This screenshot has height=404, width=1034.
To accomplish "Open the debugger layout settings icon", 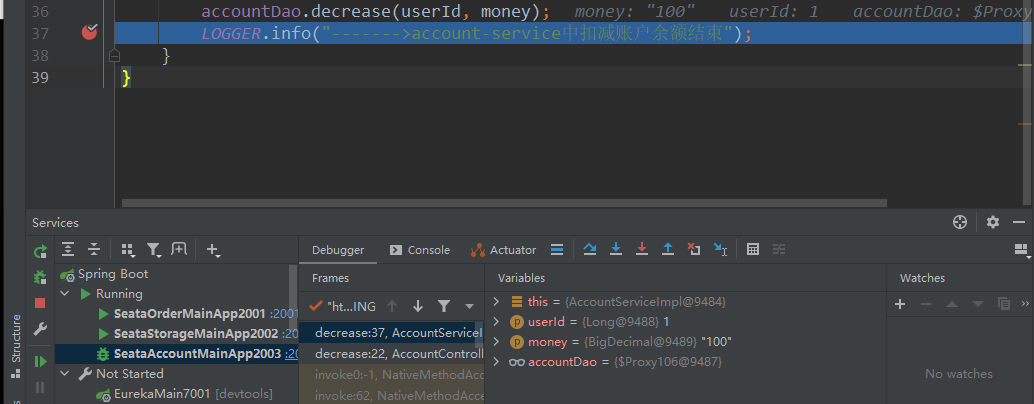I will pos(1021,250).
